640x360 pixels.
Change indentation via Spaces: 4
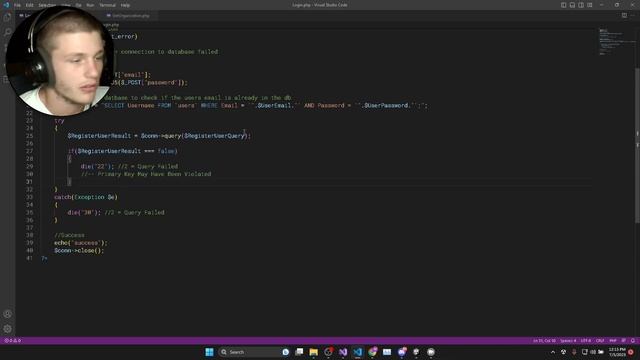tap(568, 340)
